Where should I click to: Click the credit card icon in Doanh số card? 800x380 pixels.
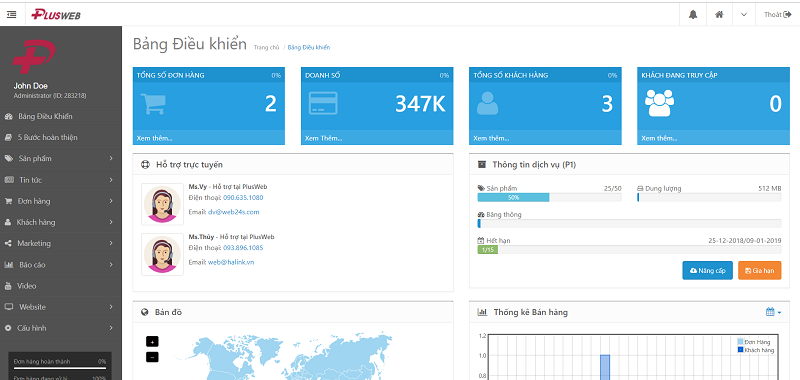pos(323,104)
